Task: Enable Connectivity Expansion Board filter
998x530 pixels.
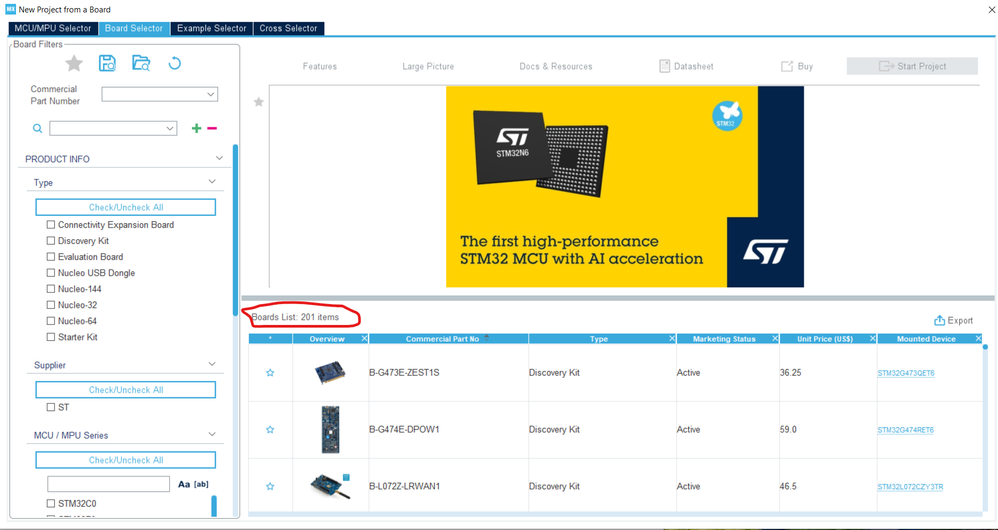Action: point(51,225)
